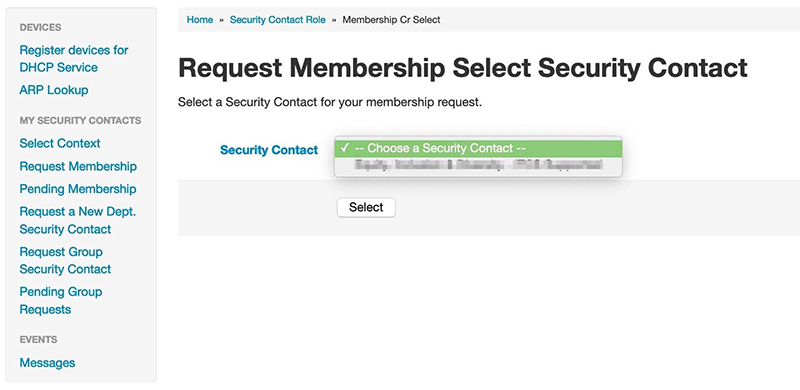The height and width of the screenshot is (390, 800).
Task: Open Request Membership in sidebar
Action: point(78,166)
